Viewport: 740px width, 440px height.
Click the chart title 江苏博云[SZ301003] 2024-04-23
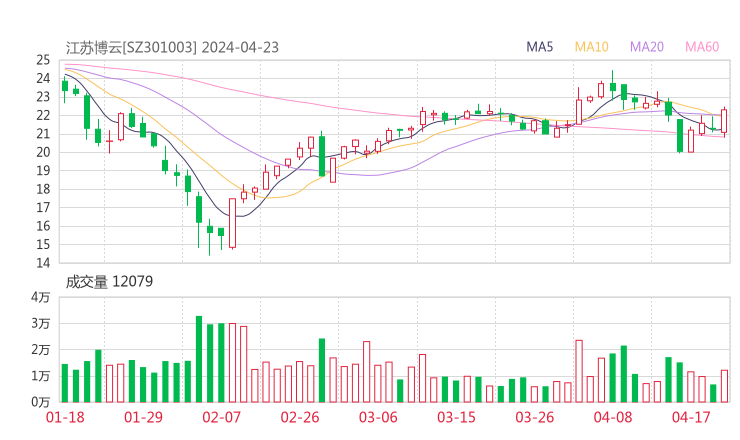pyautogui.click(x=172, y=48)
